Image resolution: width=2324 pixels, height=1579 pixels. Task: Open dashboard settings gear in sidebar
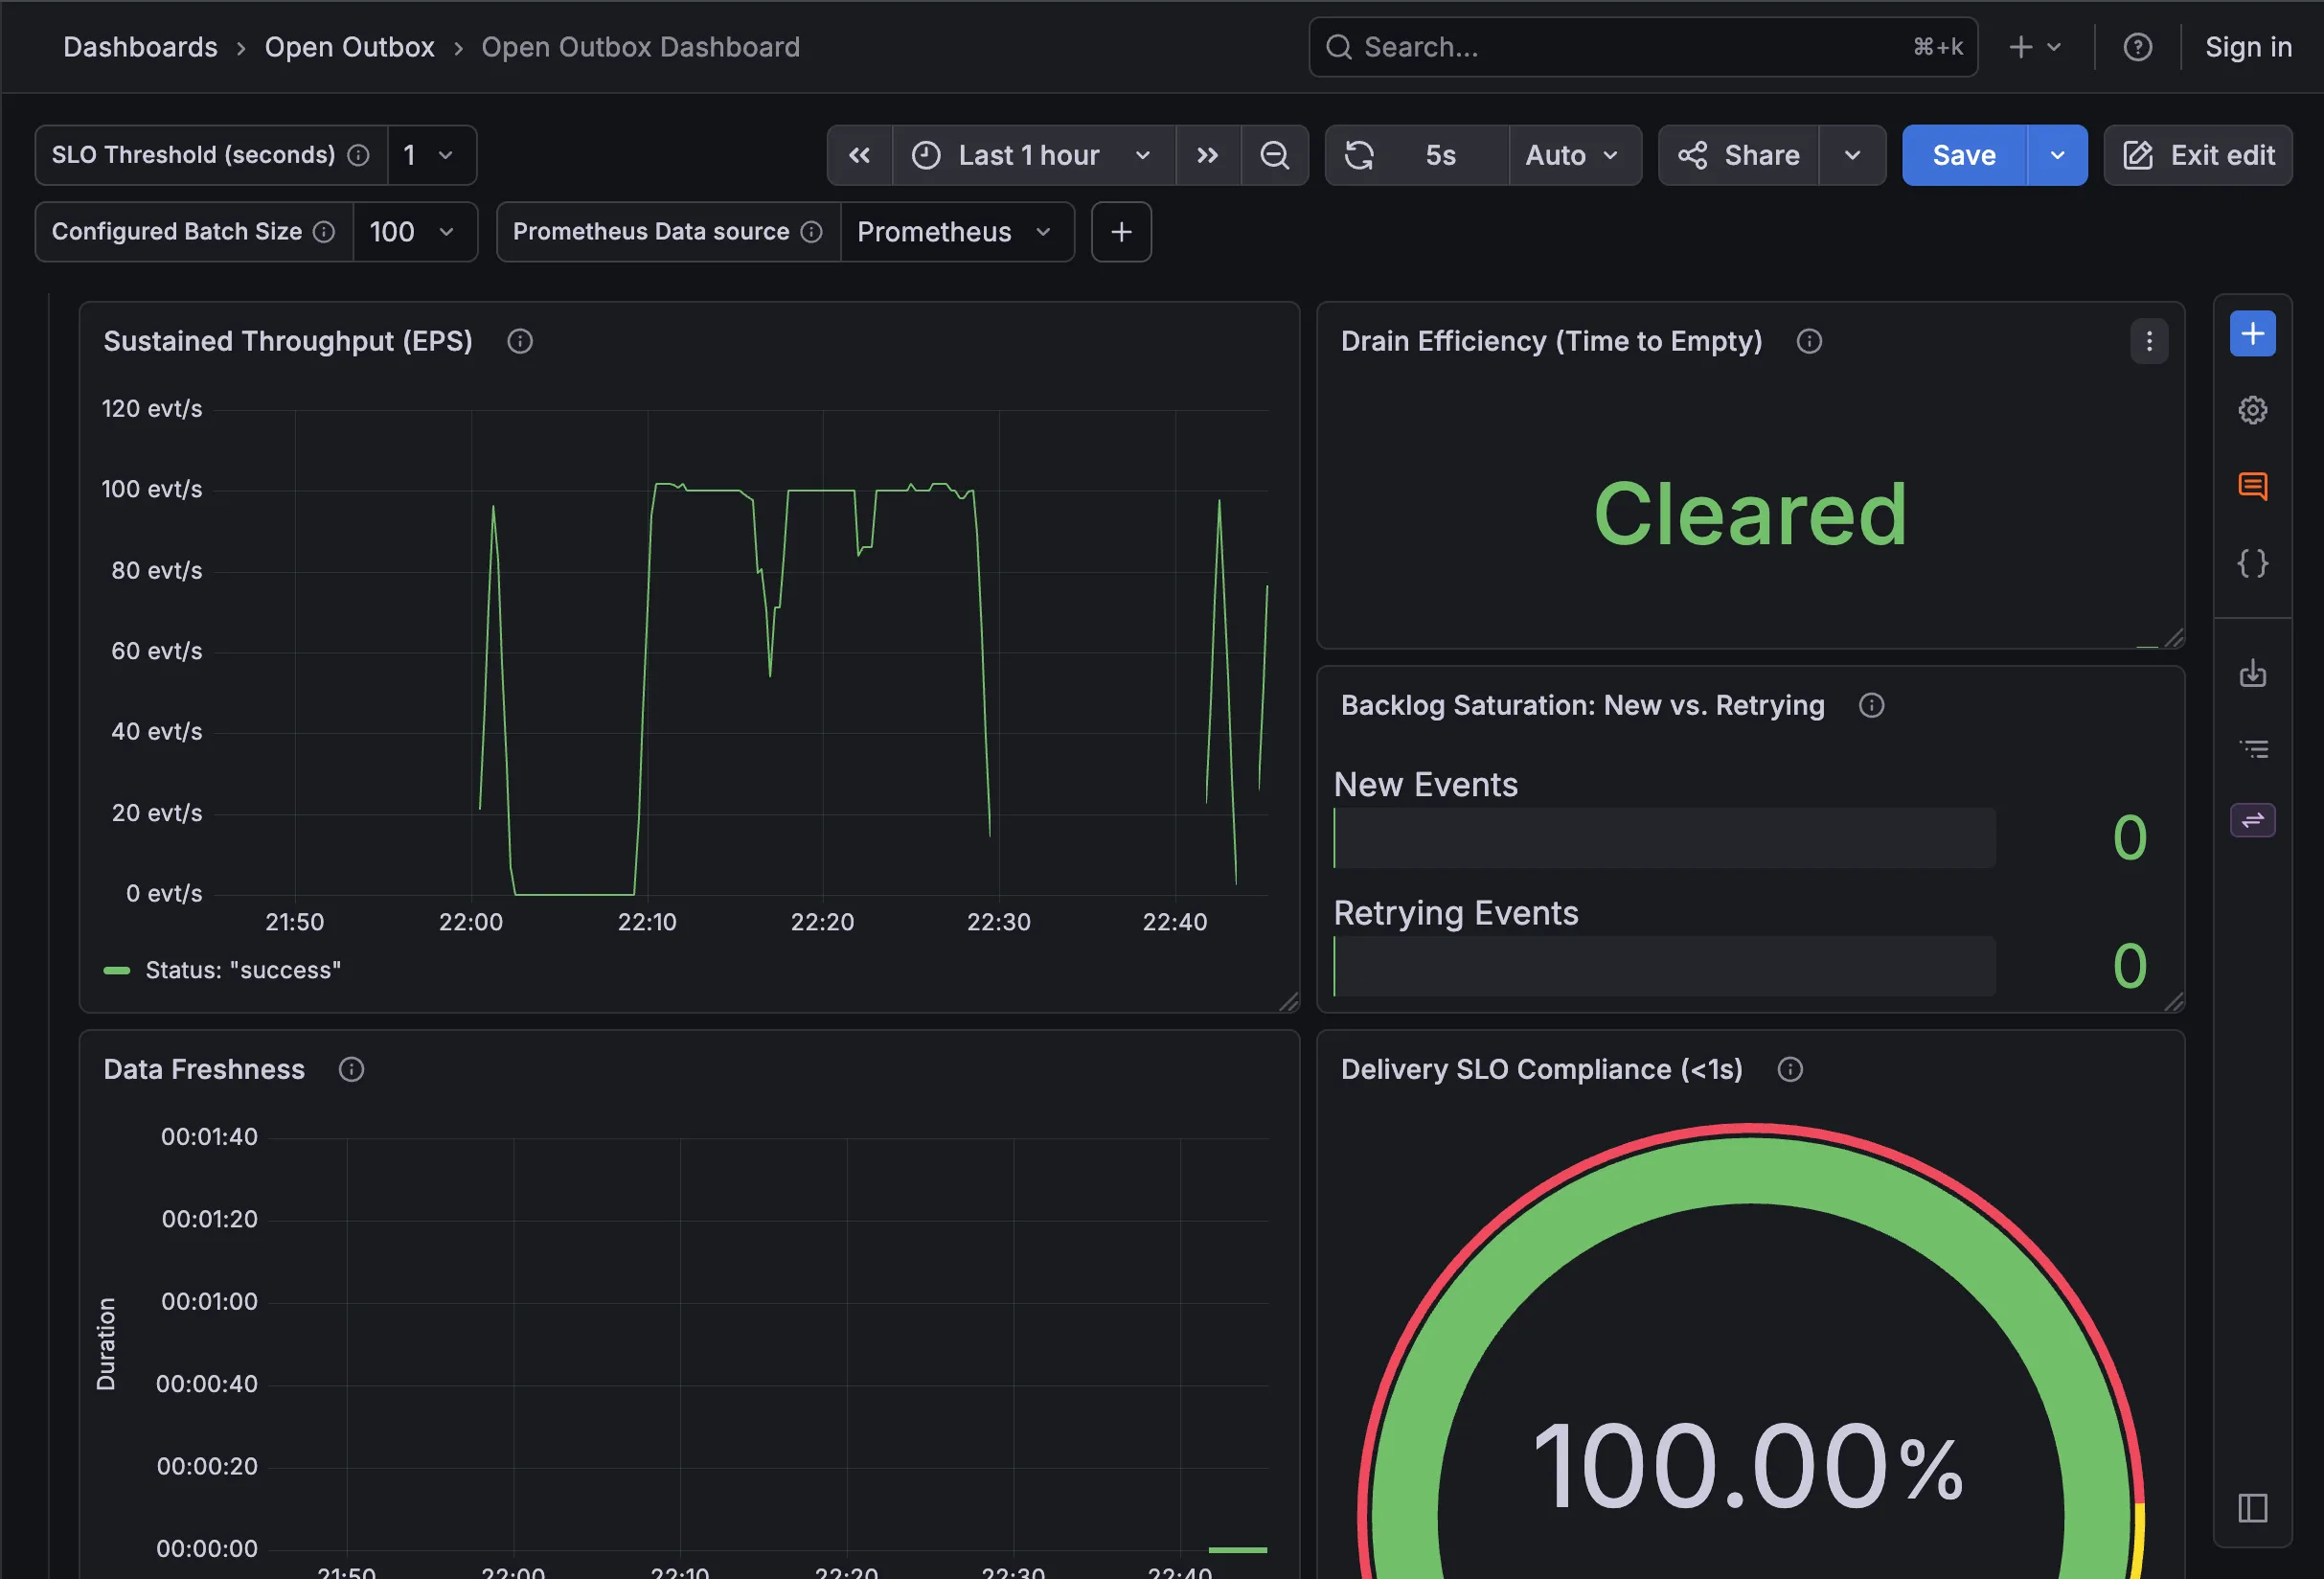click(2253, 410)
